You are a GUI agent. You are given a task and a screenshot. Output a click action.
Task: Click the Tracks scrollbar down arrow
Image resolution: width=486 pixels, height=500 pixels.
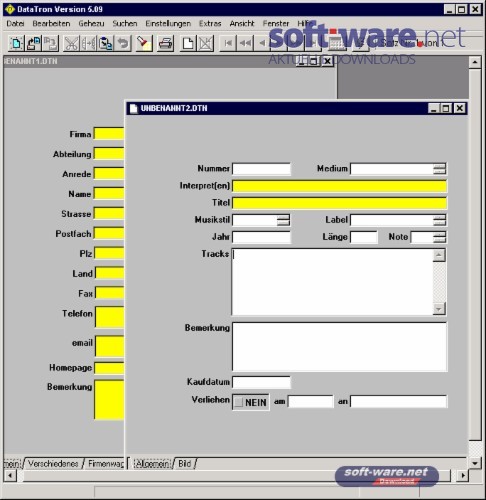[x=439, y=309]
